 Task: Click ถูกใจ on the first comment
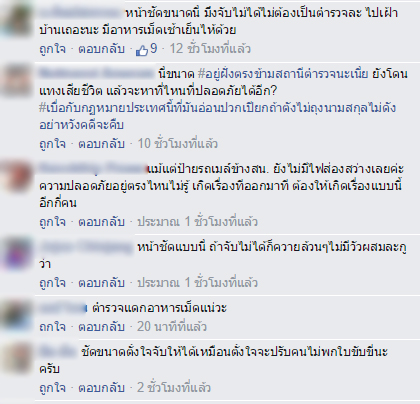pyautogui.click(x=52, y=49)
